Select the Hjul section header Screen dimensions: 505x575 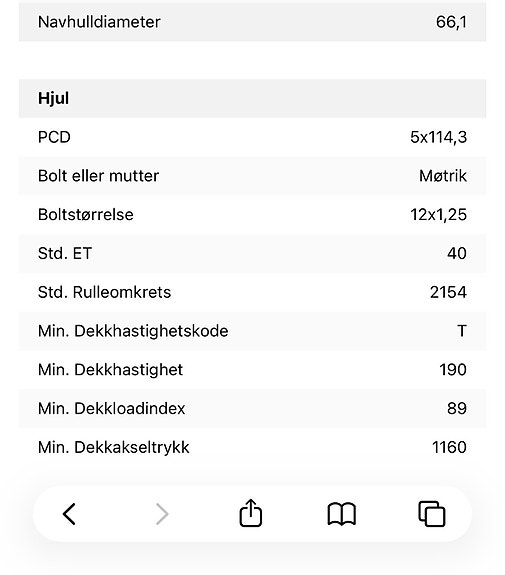[x=252, y=98]
